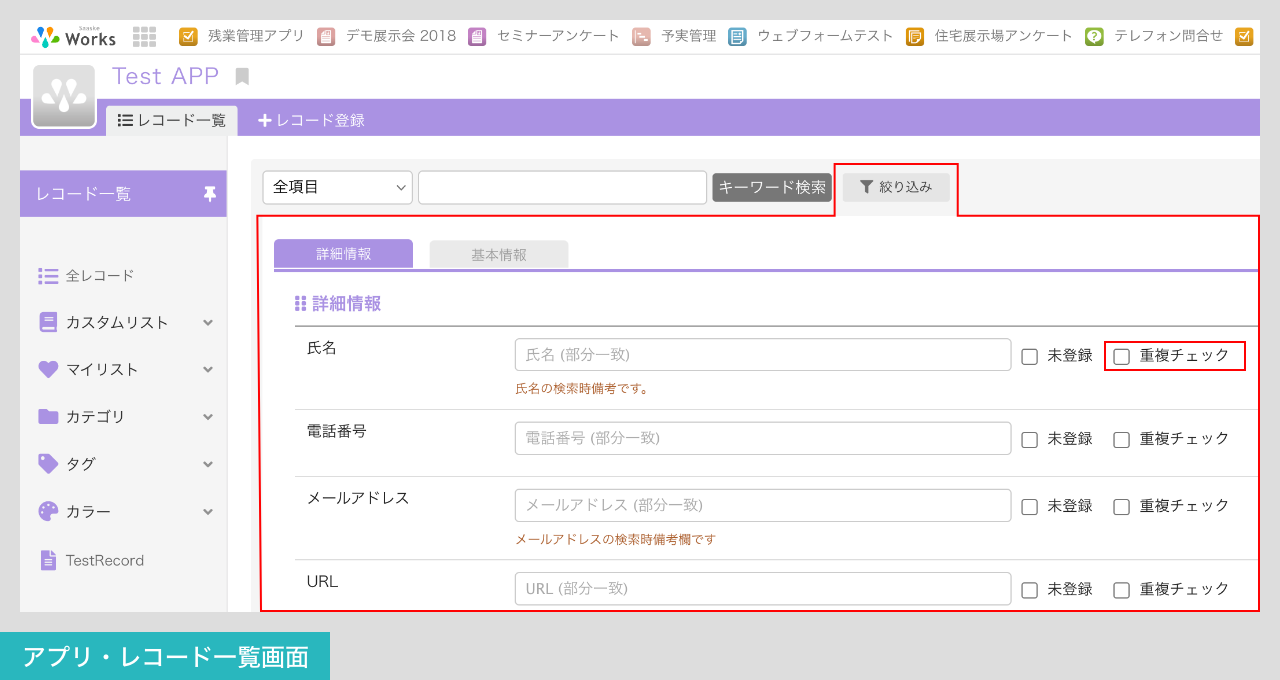Switch to レコード一覧 tab

click(172, 120)
